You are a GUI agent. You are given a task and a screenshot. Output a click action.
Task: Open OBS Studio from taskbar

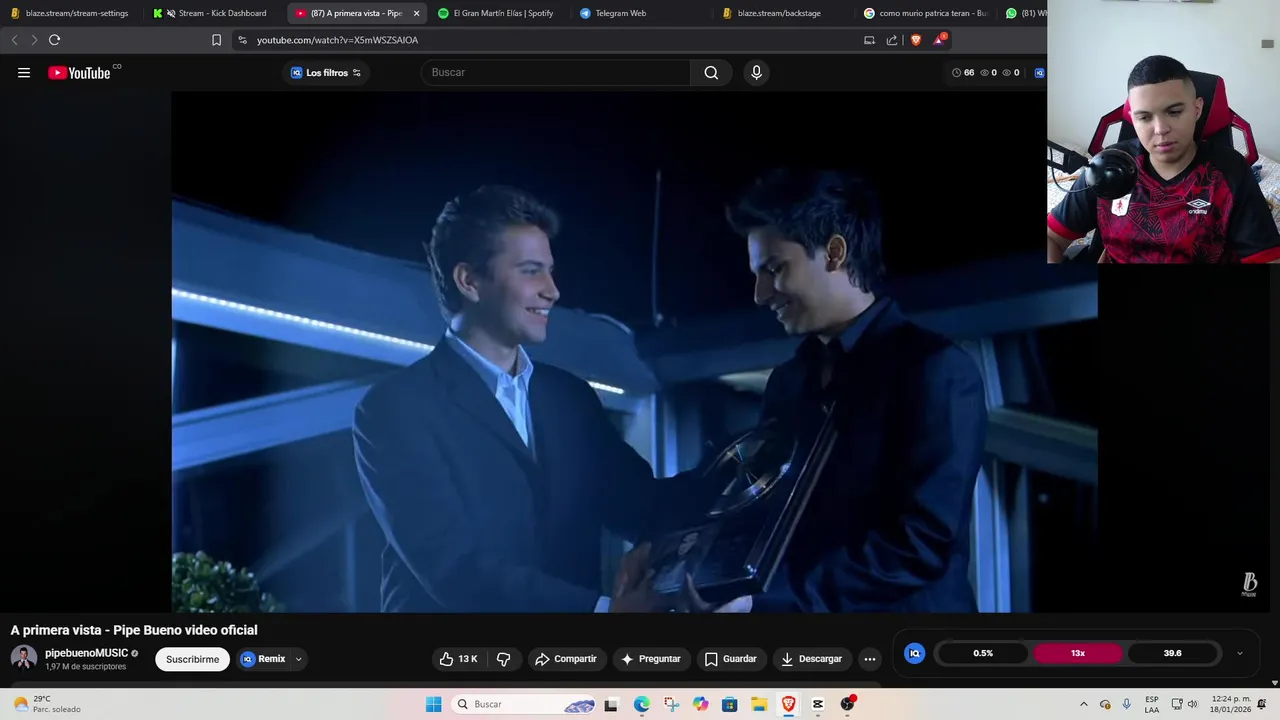pyautogui.click(x=847, y=704)
